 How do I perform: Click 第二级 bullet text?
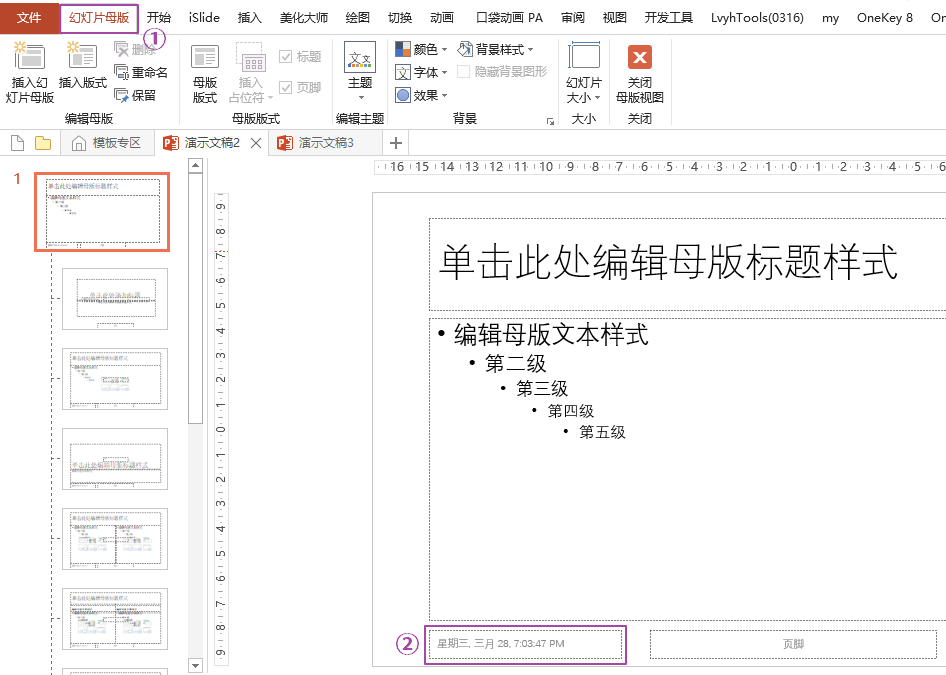click(x=515, y=363)
